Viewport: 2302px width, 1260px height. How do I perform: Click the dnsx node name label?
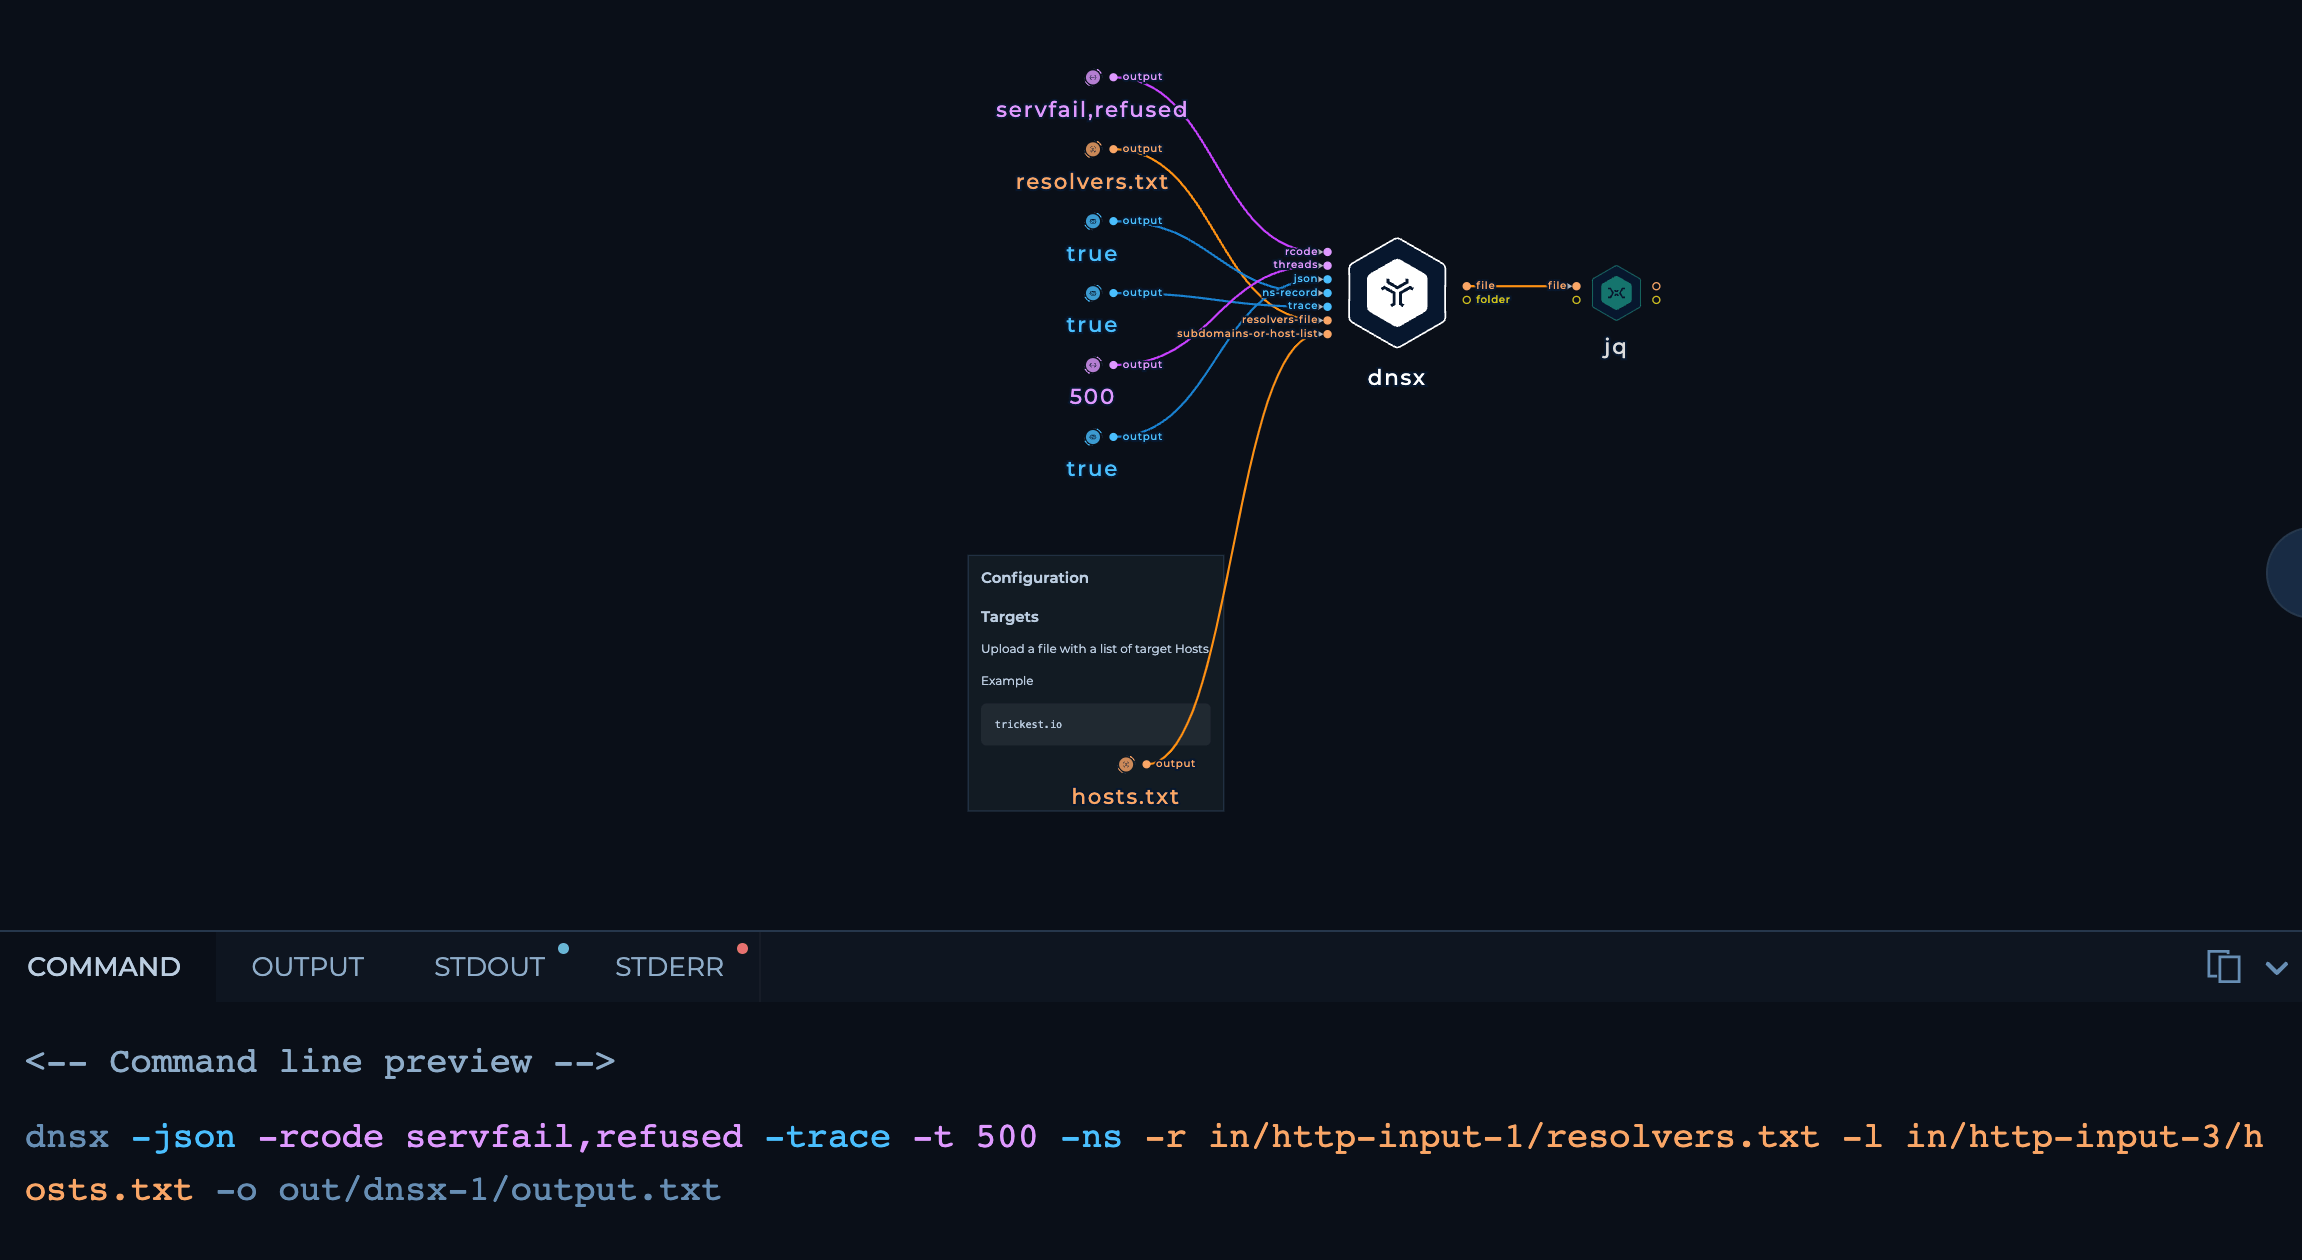(x=1396, y=378)
